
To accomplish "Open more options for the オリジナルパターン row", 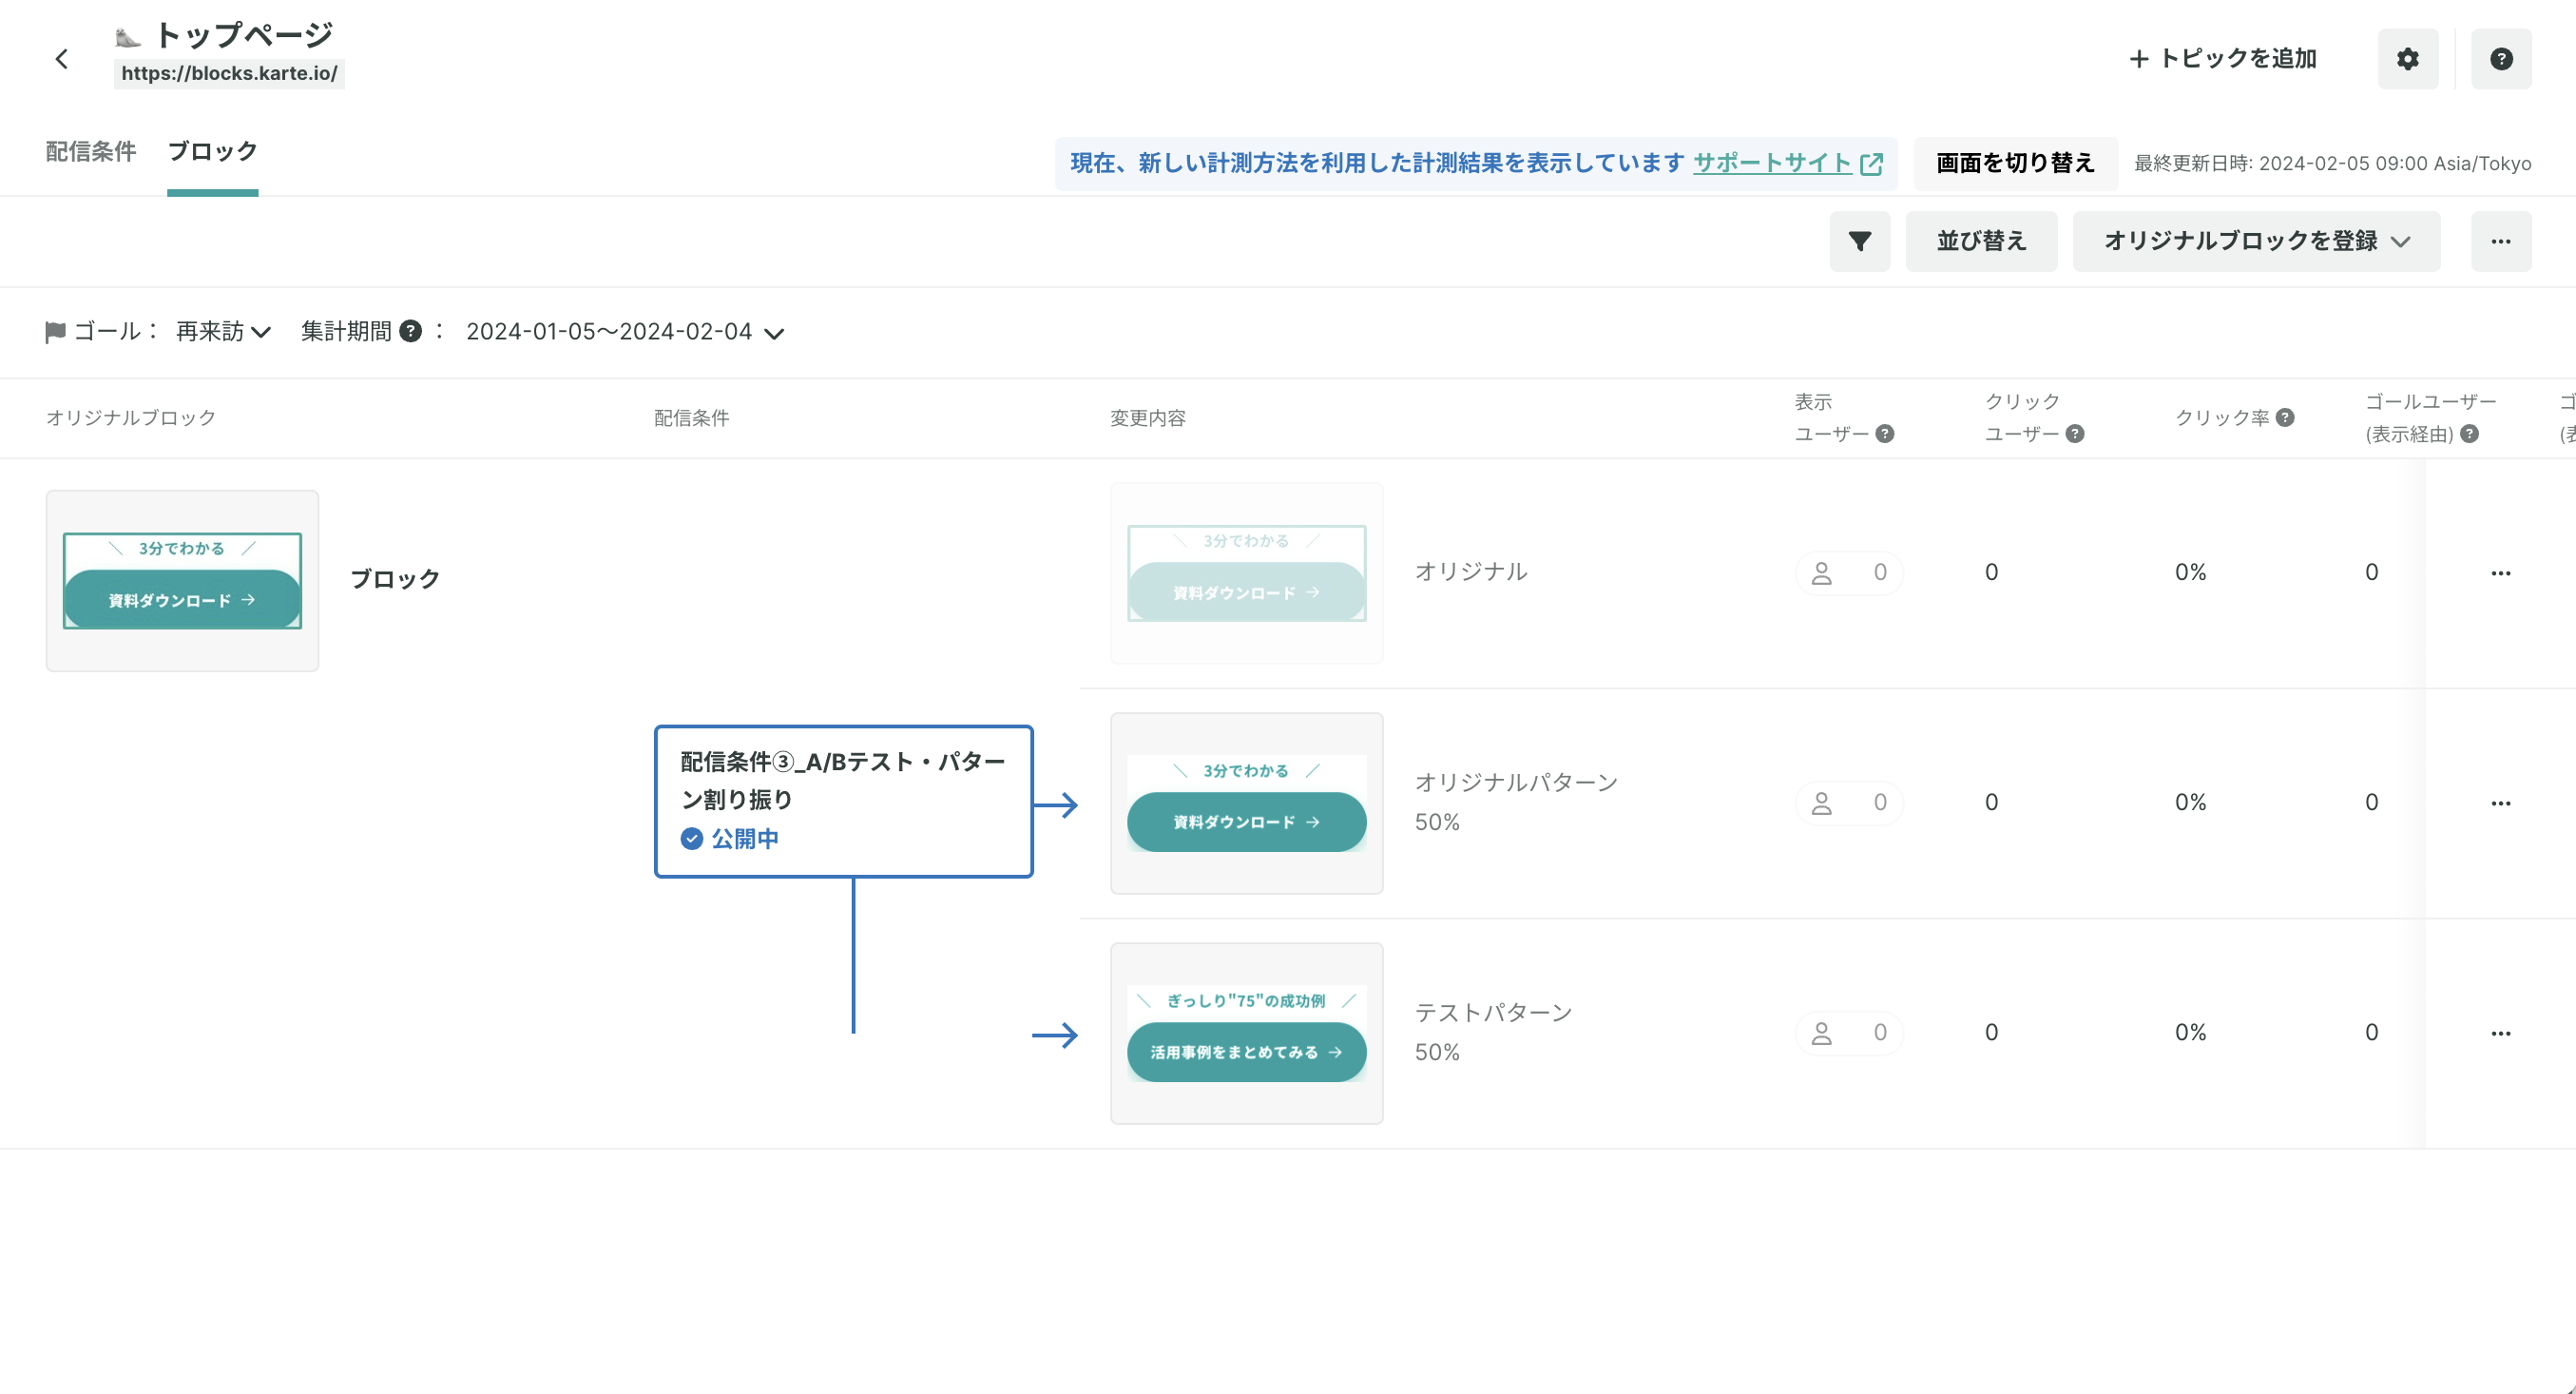I will tap(2501, 803).
